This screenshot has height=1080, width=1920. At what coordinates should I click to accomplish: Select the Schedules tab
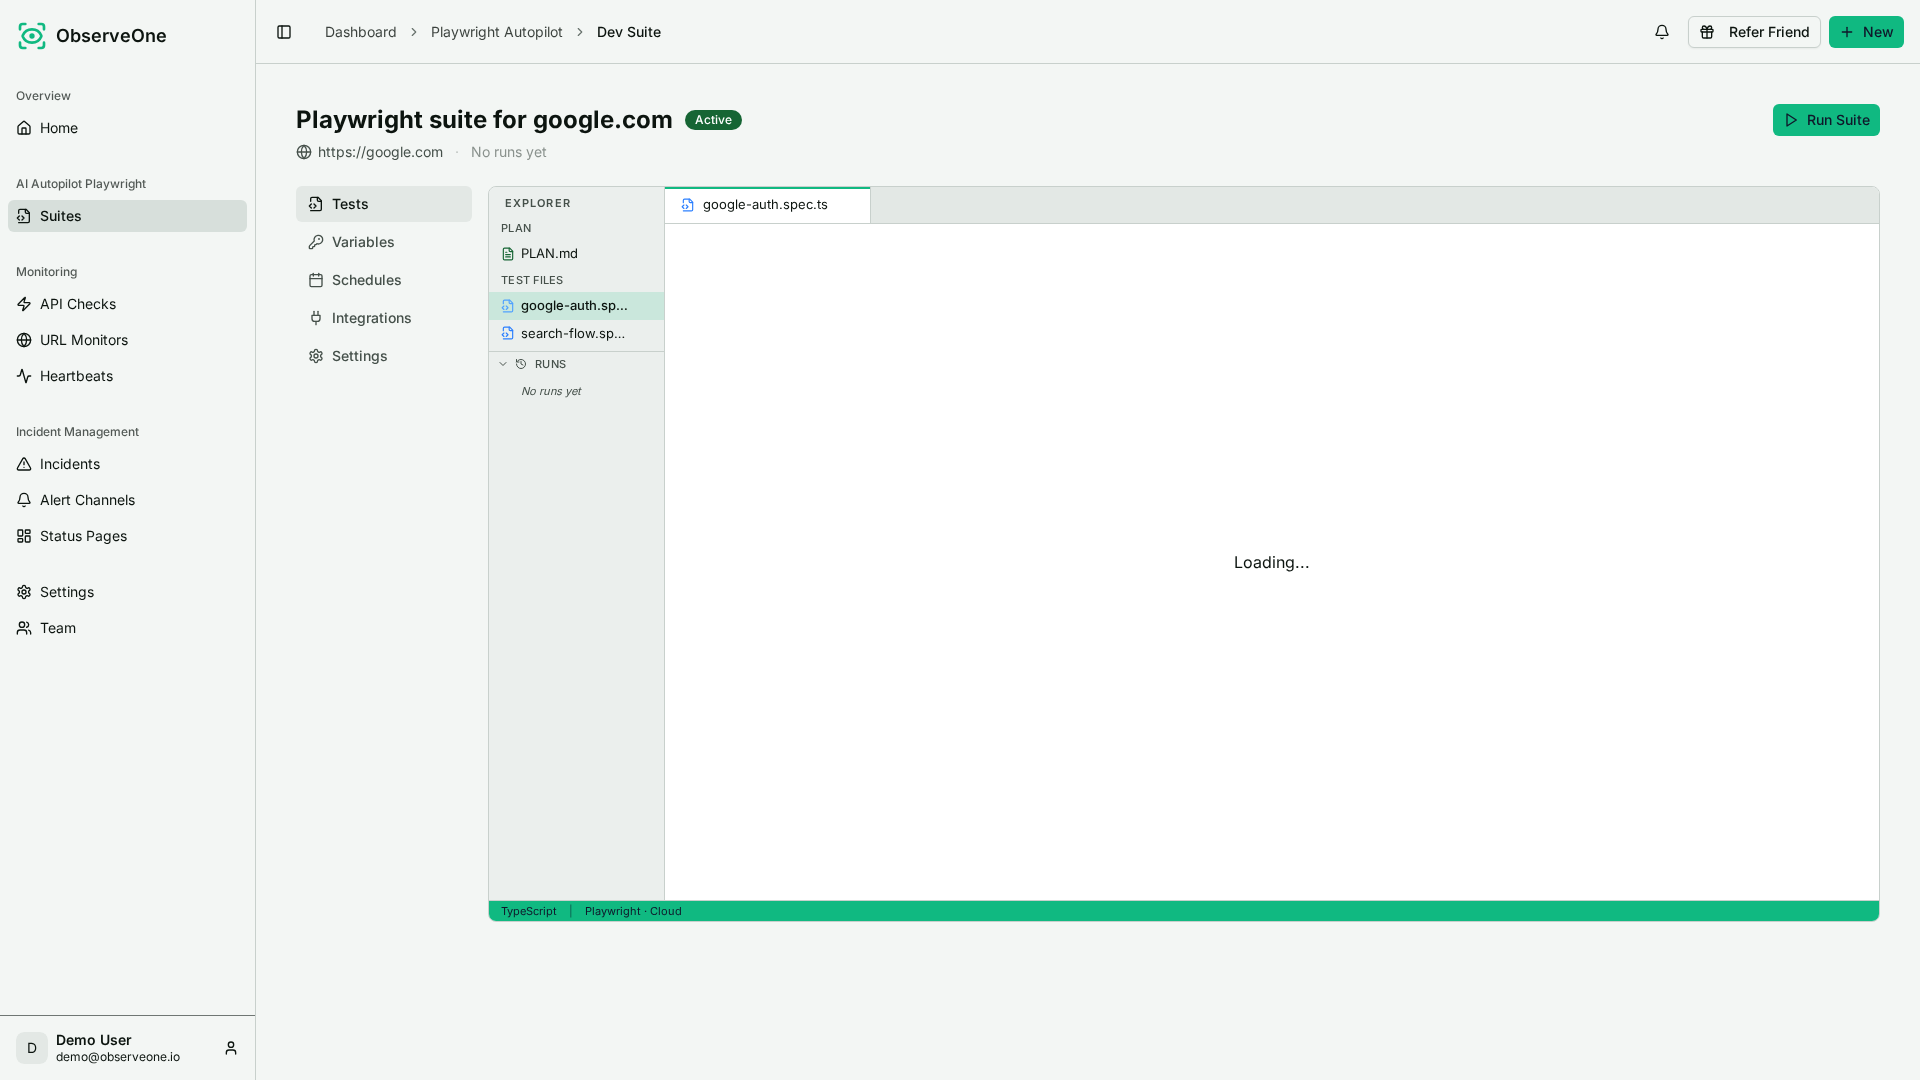click(384, 280)
